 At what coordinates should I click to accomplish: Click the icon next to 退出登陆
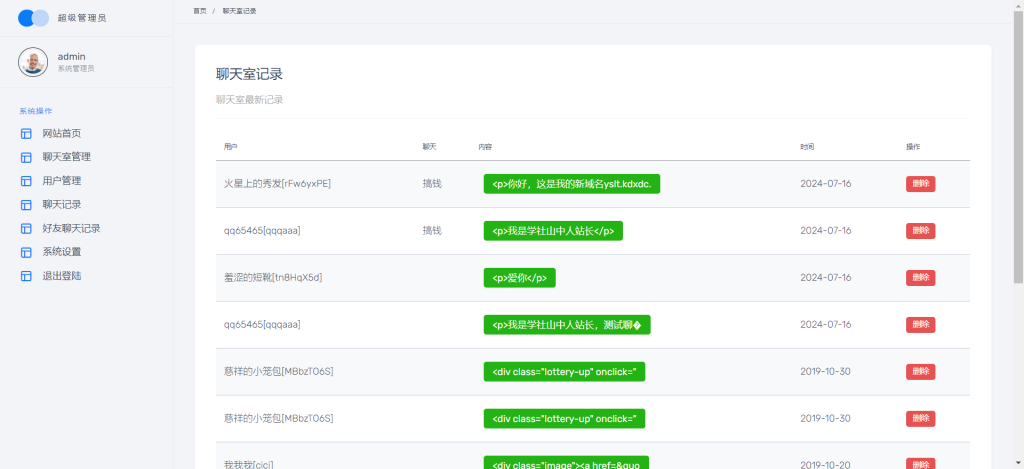tap(26, 276)
